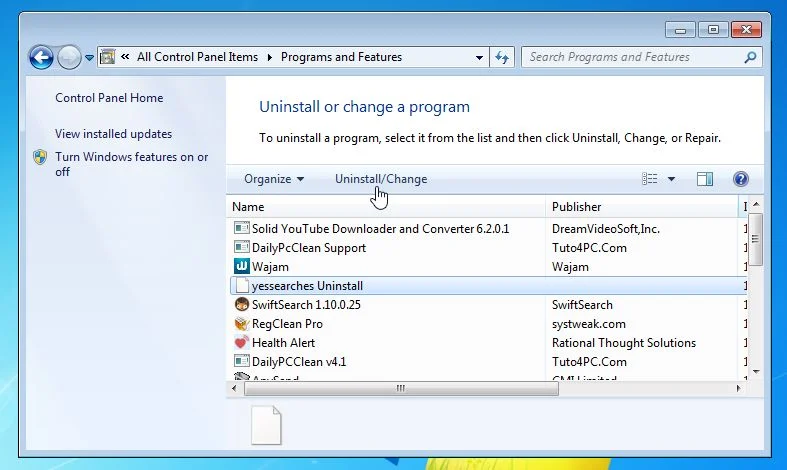Image resolution: width=787 pixels, height=470 pixels.
Task: Sort by the Name column header
Action: tap(385, 207)
